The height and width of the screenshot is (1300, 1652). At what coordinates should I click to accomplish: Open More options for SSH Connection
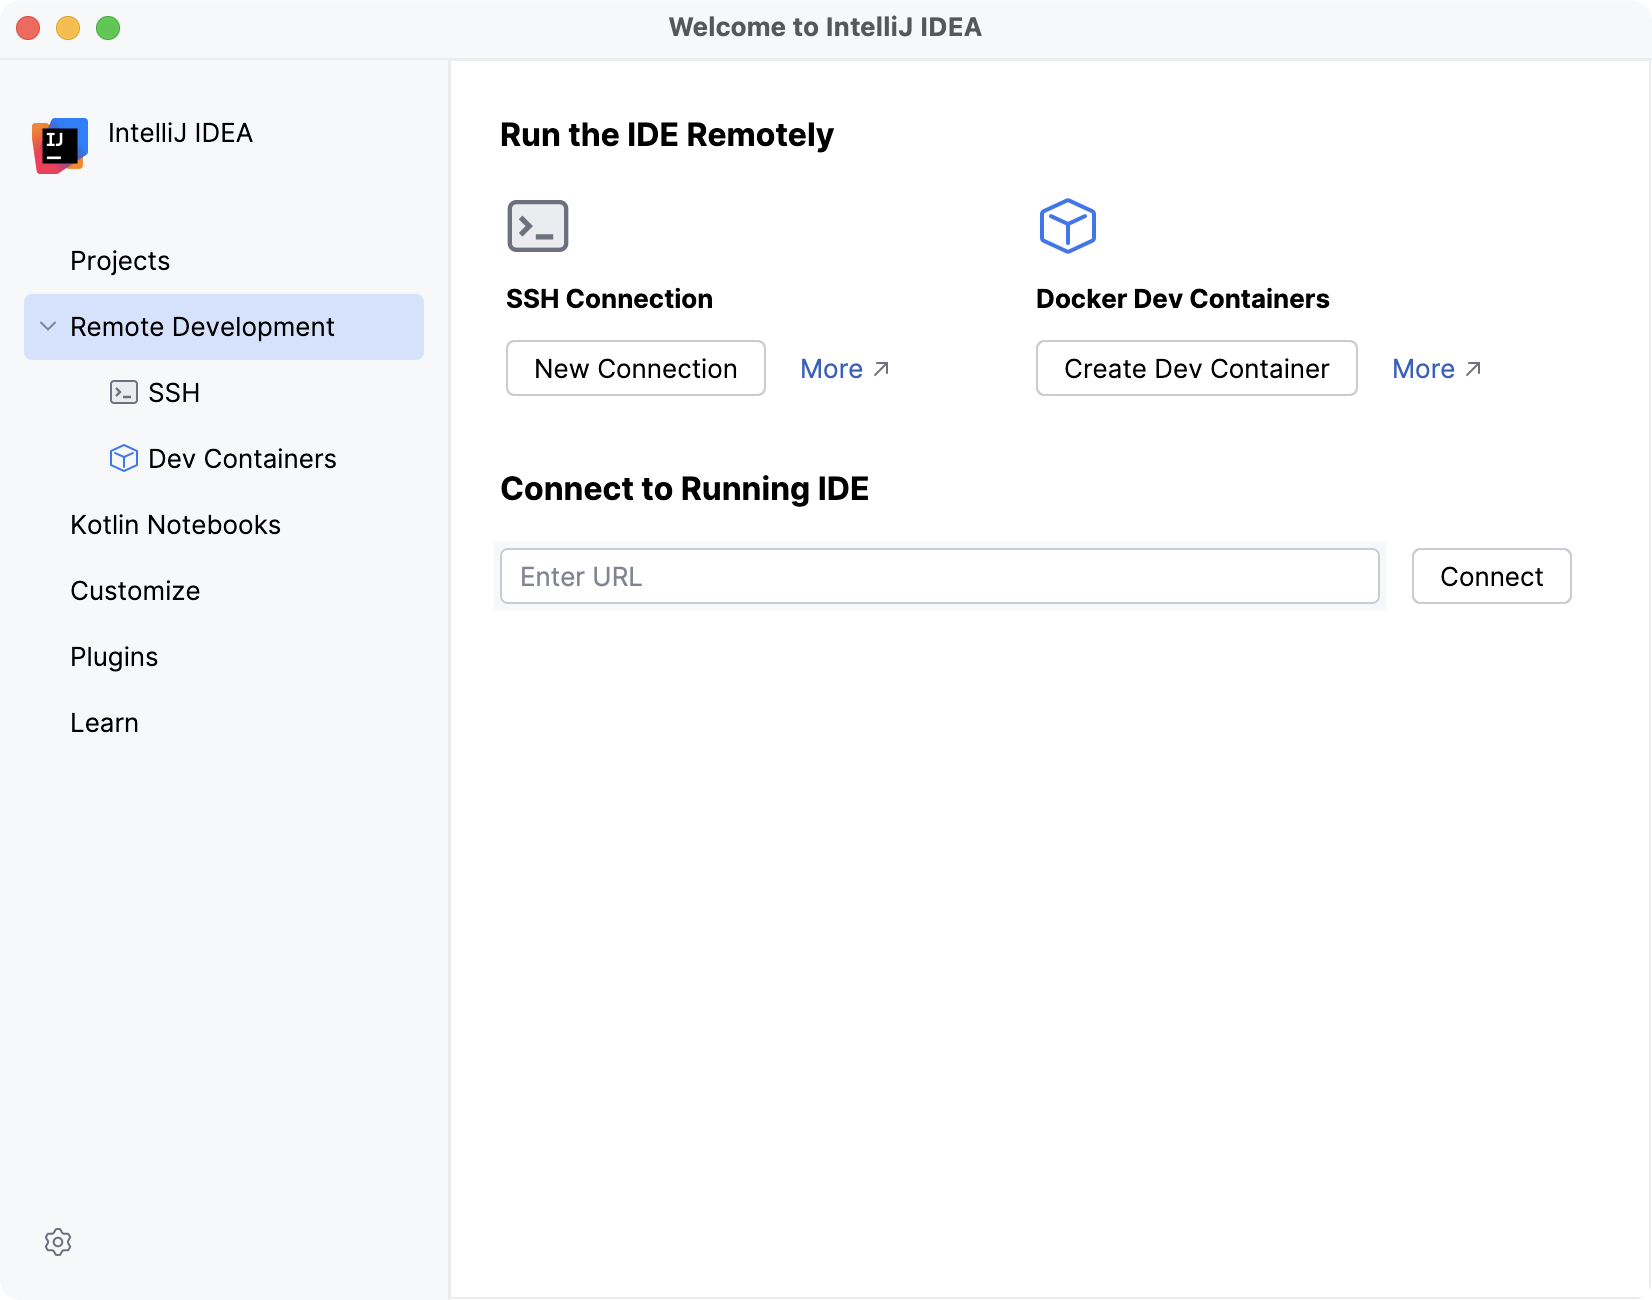click(x=832, y=368)
